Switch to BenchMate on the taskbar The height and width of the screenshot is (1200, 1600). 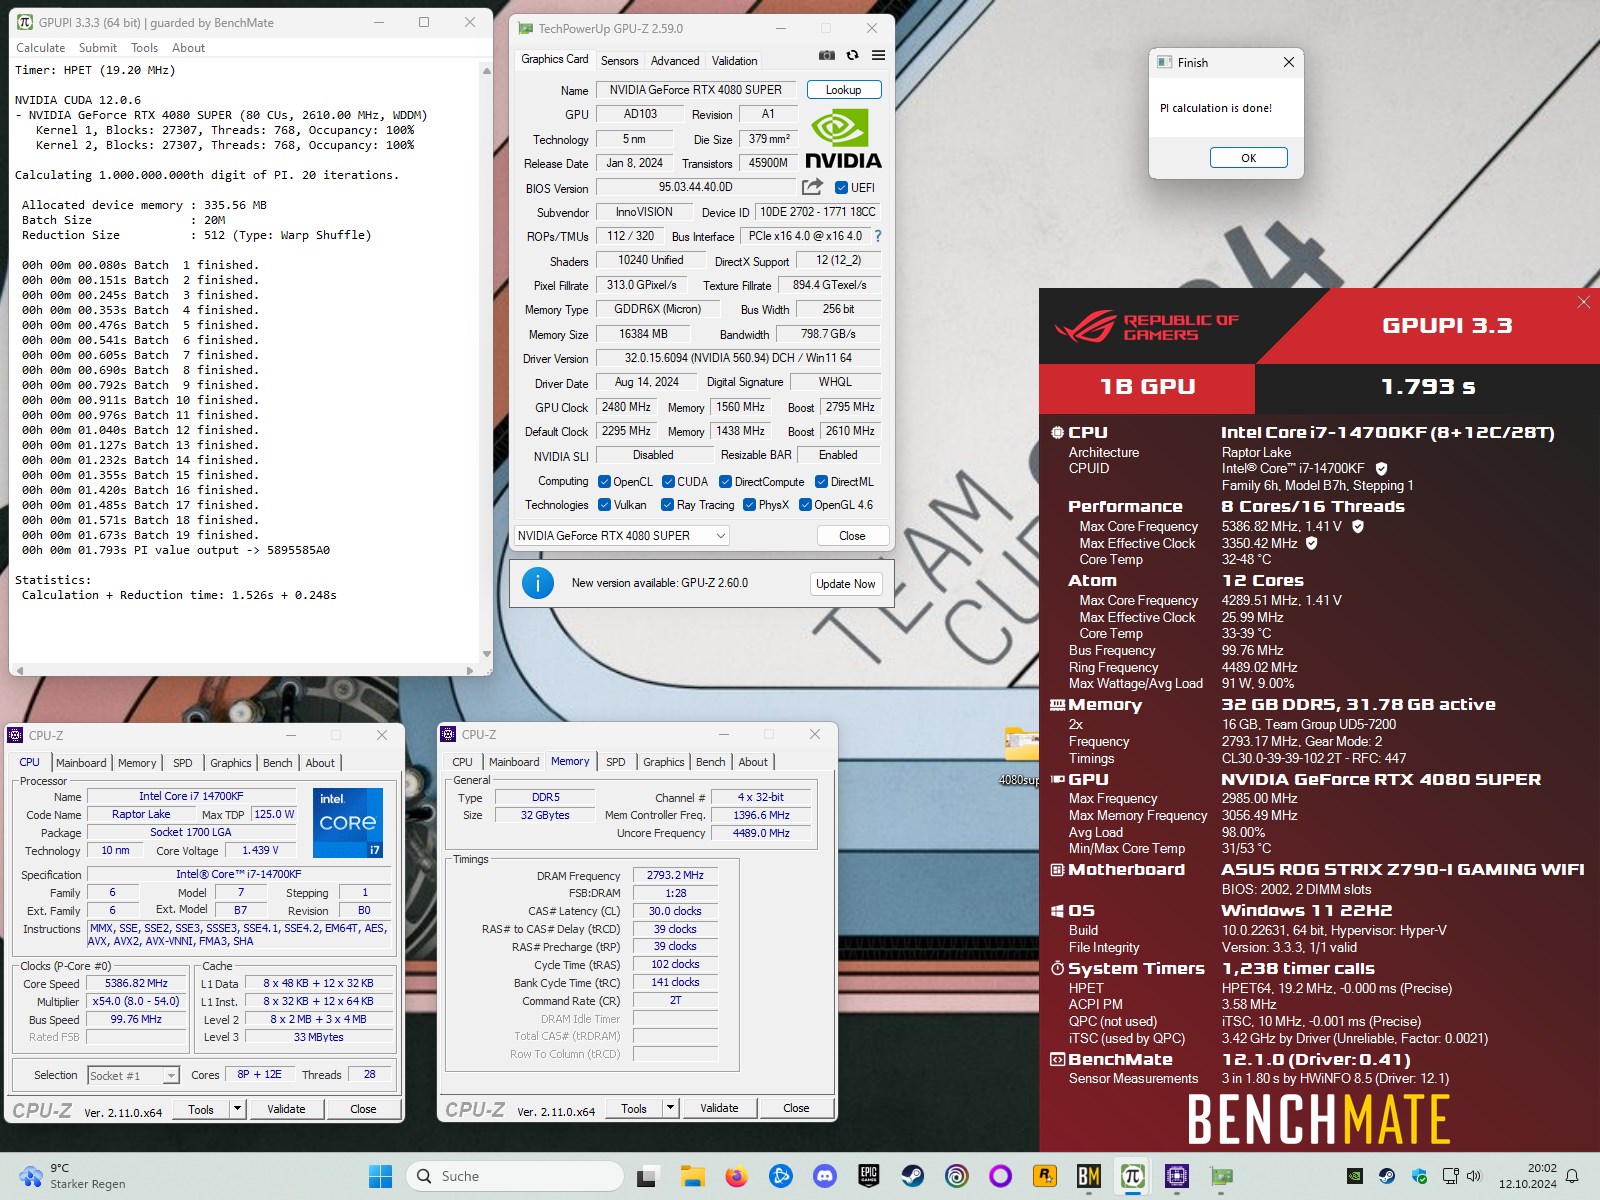[1089, 1176]
